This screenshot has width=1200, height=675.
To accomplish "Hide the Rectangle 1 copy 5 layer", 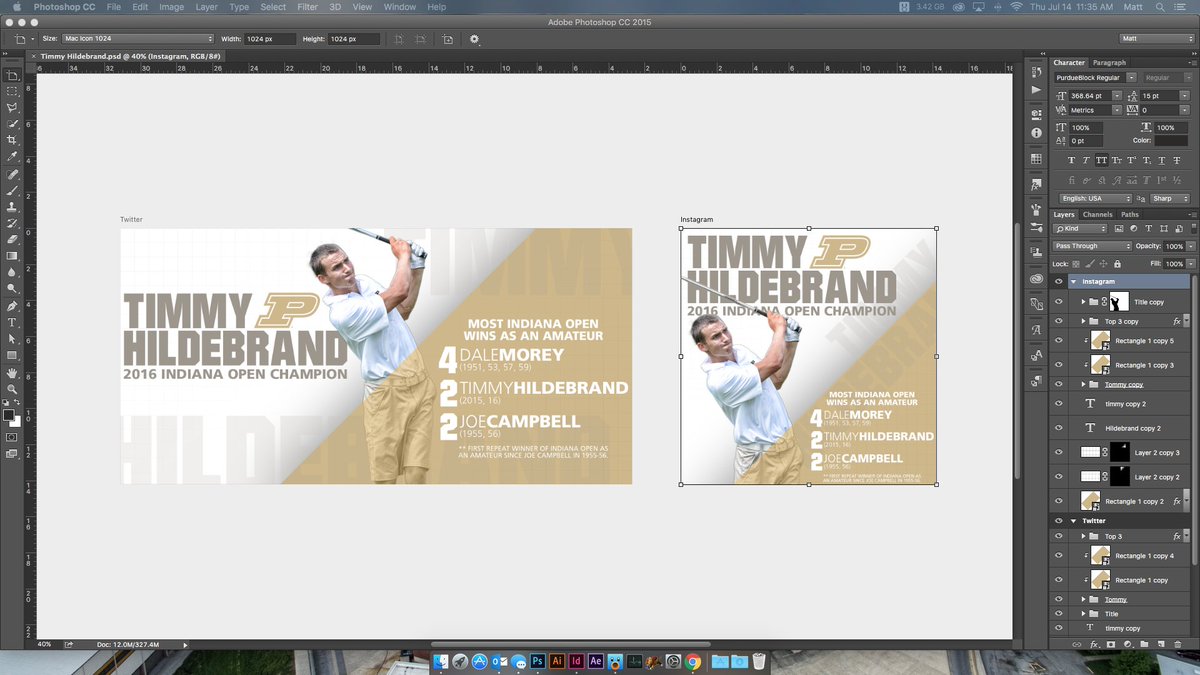I will 1059,341.
